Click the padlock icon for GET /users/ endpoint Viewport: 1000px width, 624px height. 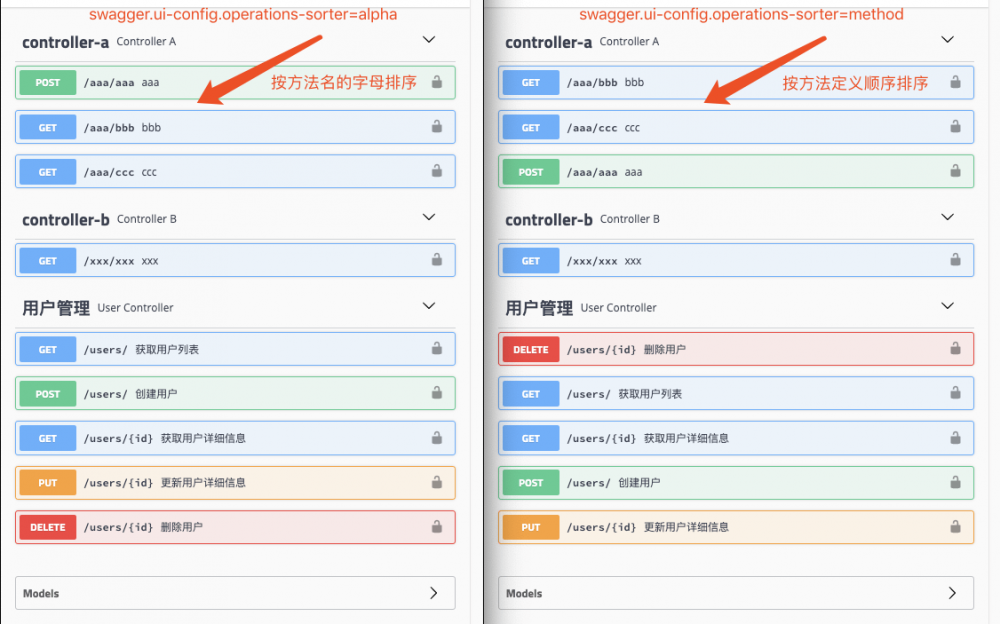(437, 348)
